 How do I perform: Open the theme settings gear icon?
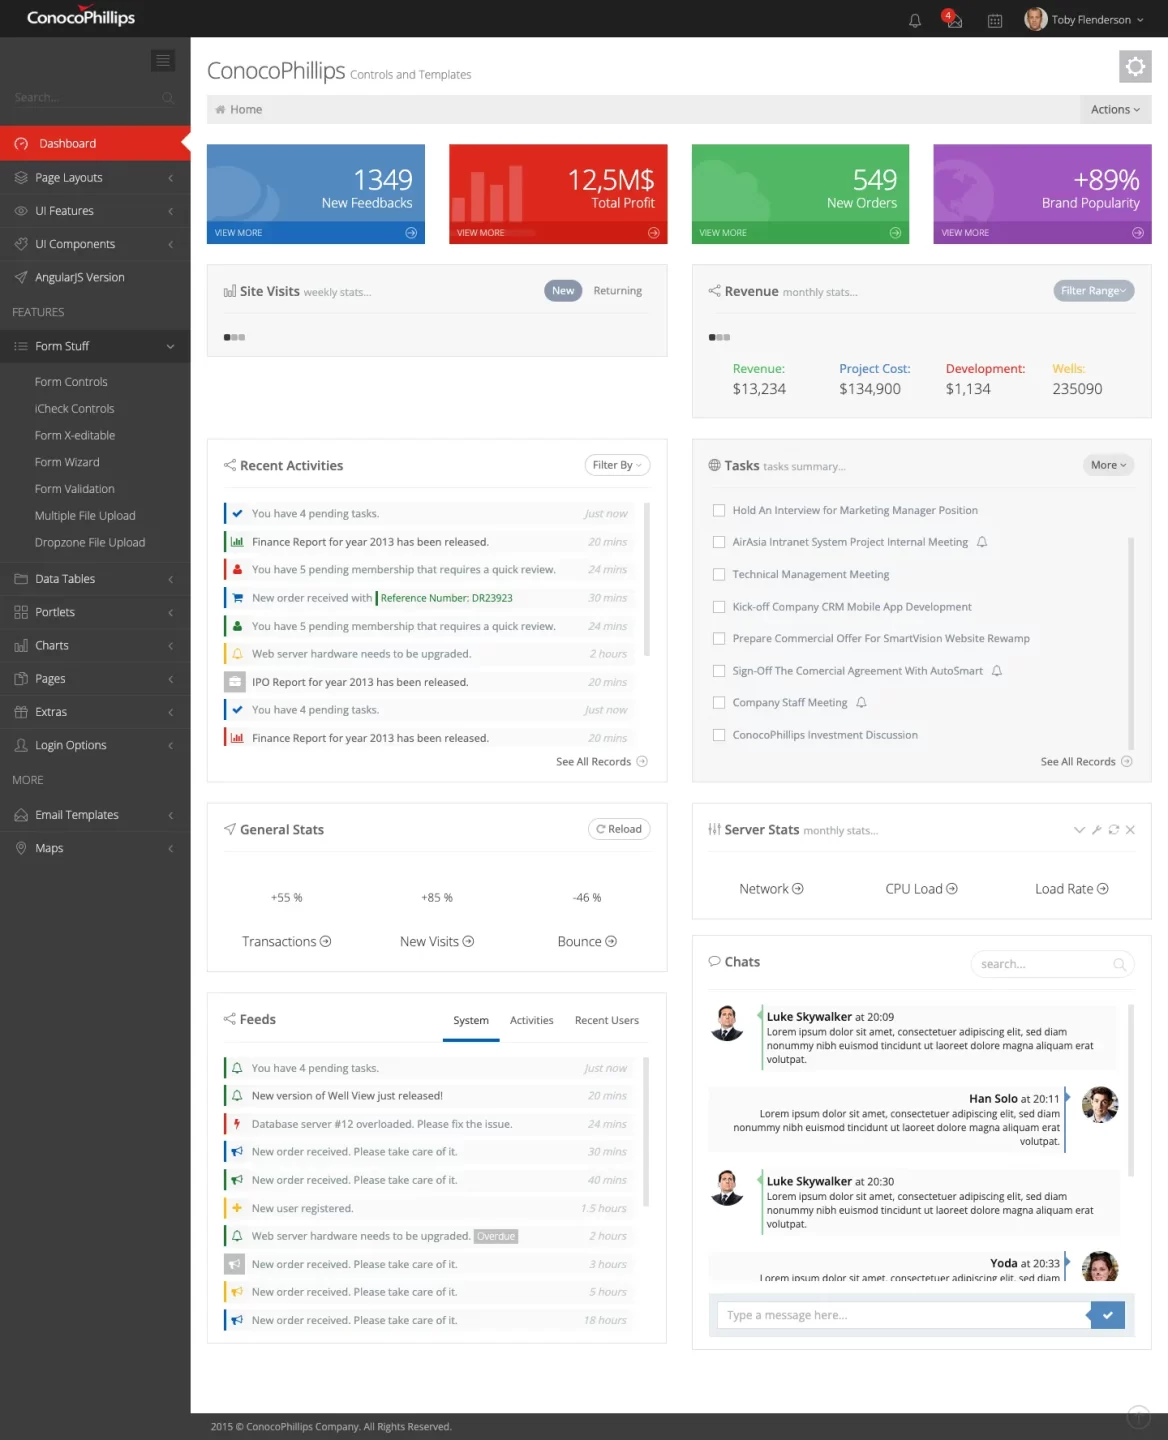point(1135,66)
